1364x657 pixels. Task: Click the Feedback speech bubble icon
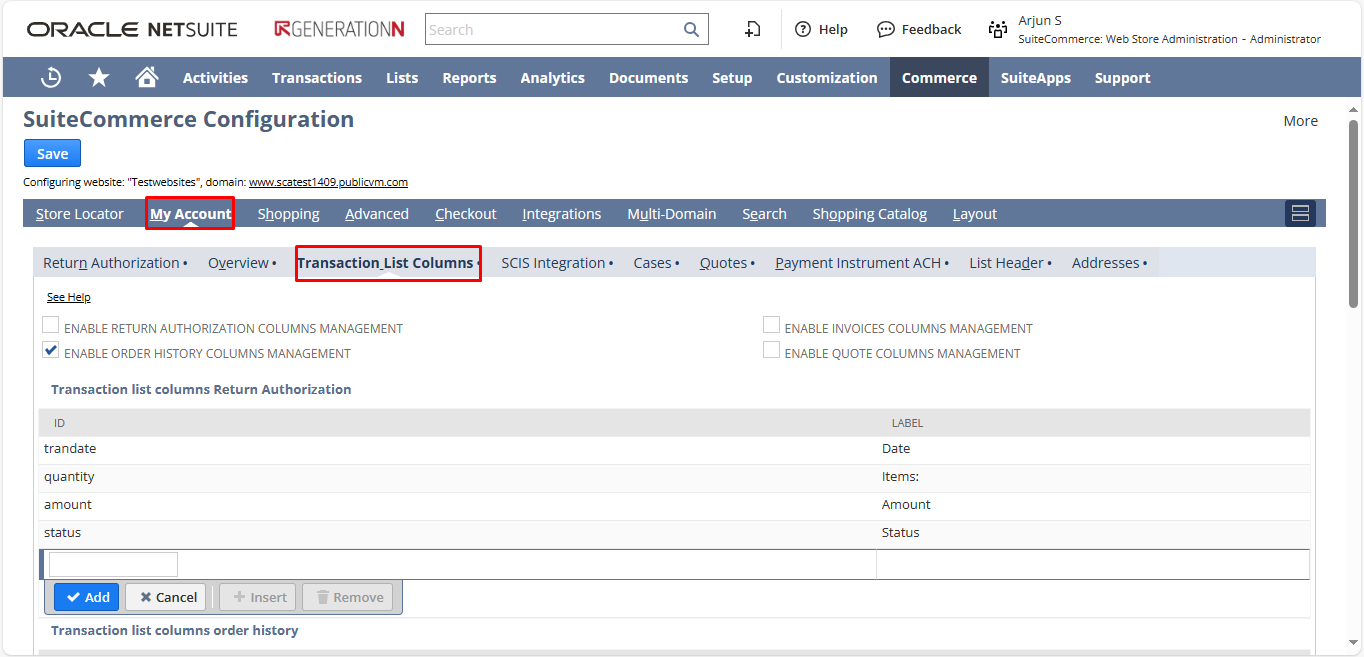click(x=885, y=30)
